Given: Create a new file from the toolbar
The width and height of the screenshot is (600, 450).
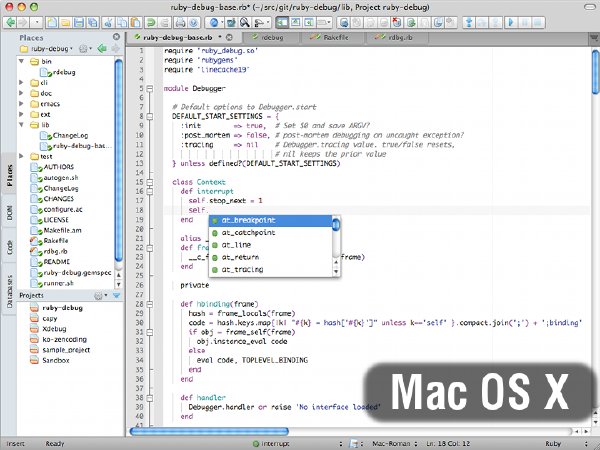Looking at the screenshot, I should point(52,22).
